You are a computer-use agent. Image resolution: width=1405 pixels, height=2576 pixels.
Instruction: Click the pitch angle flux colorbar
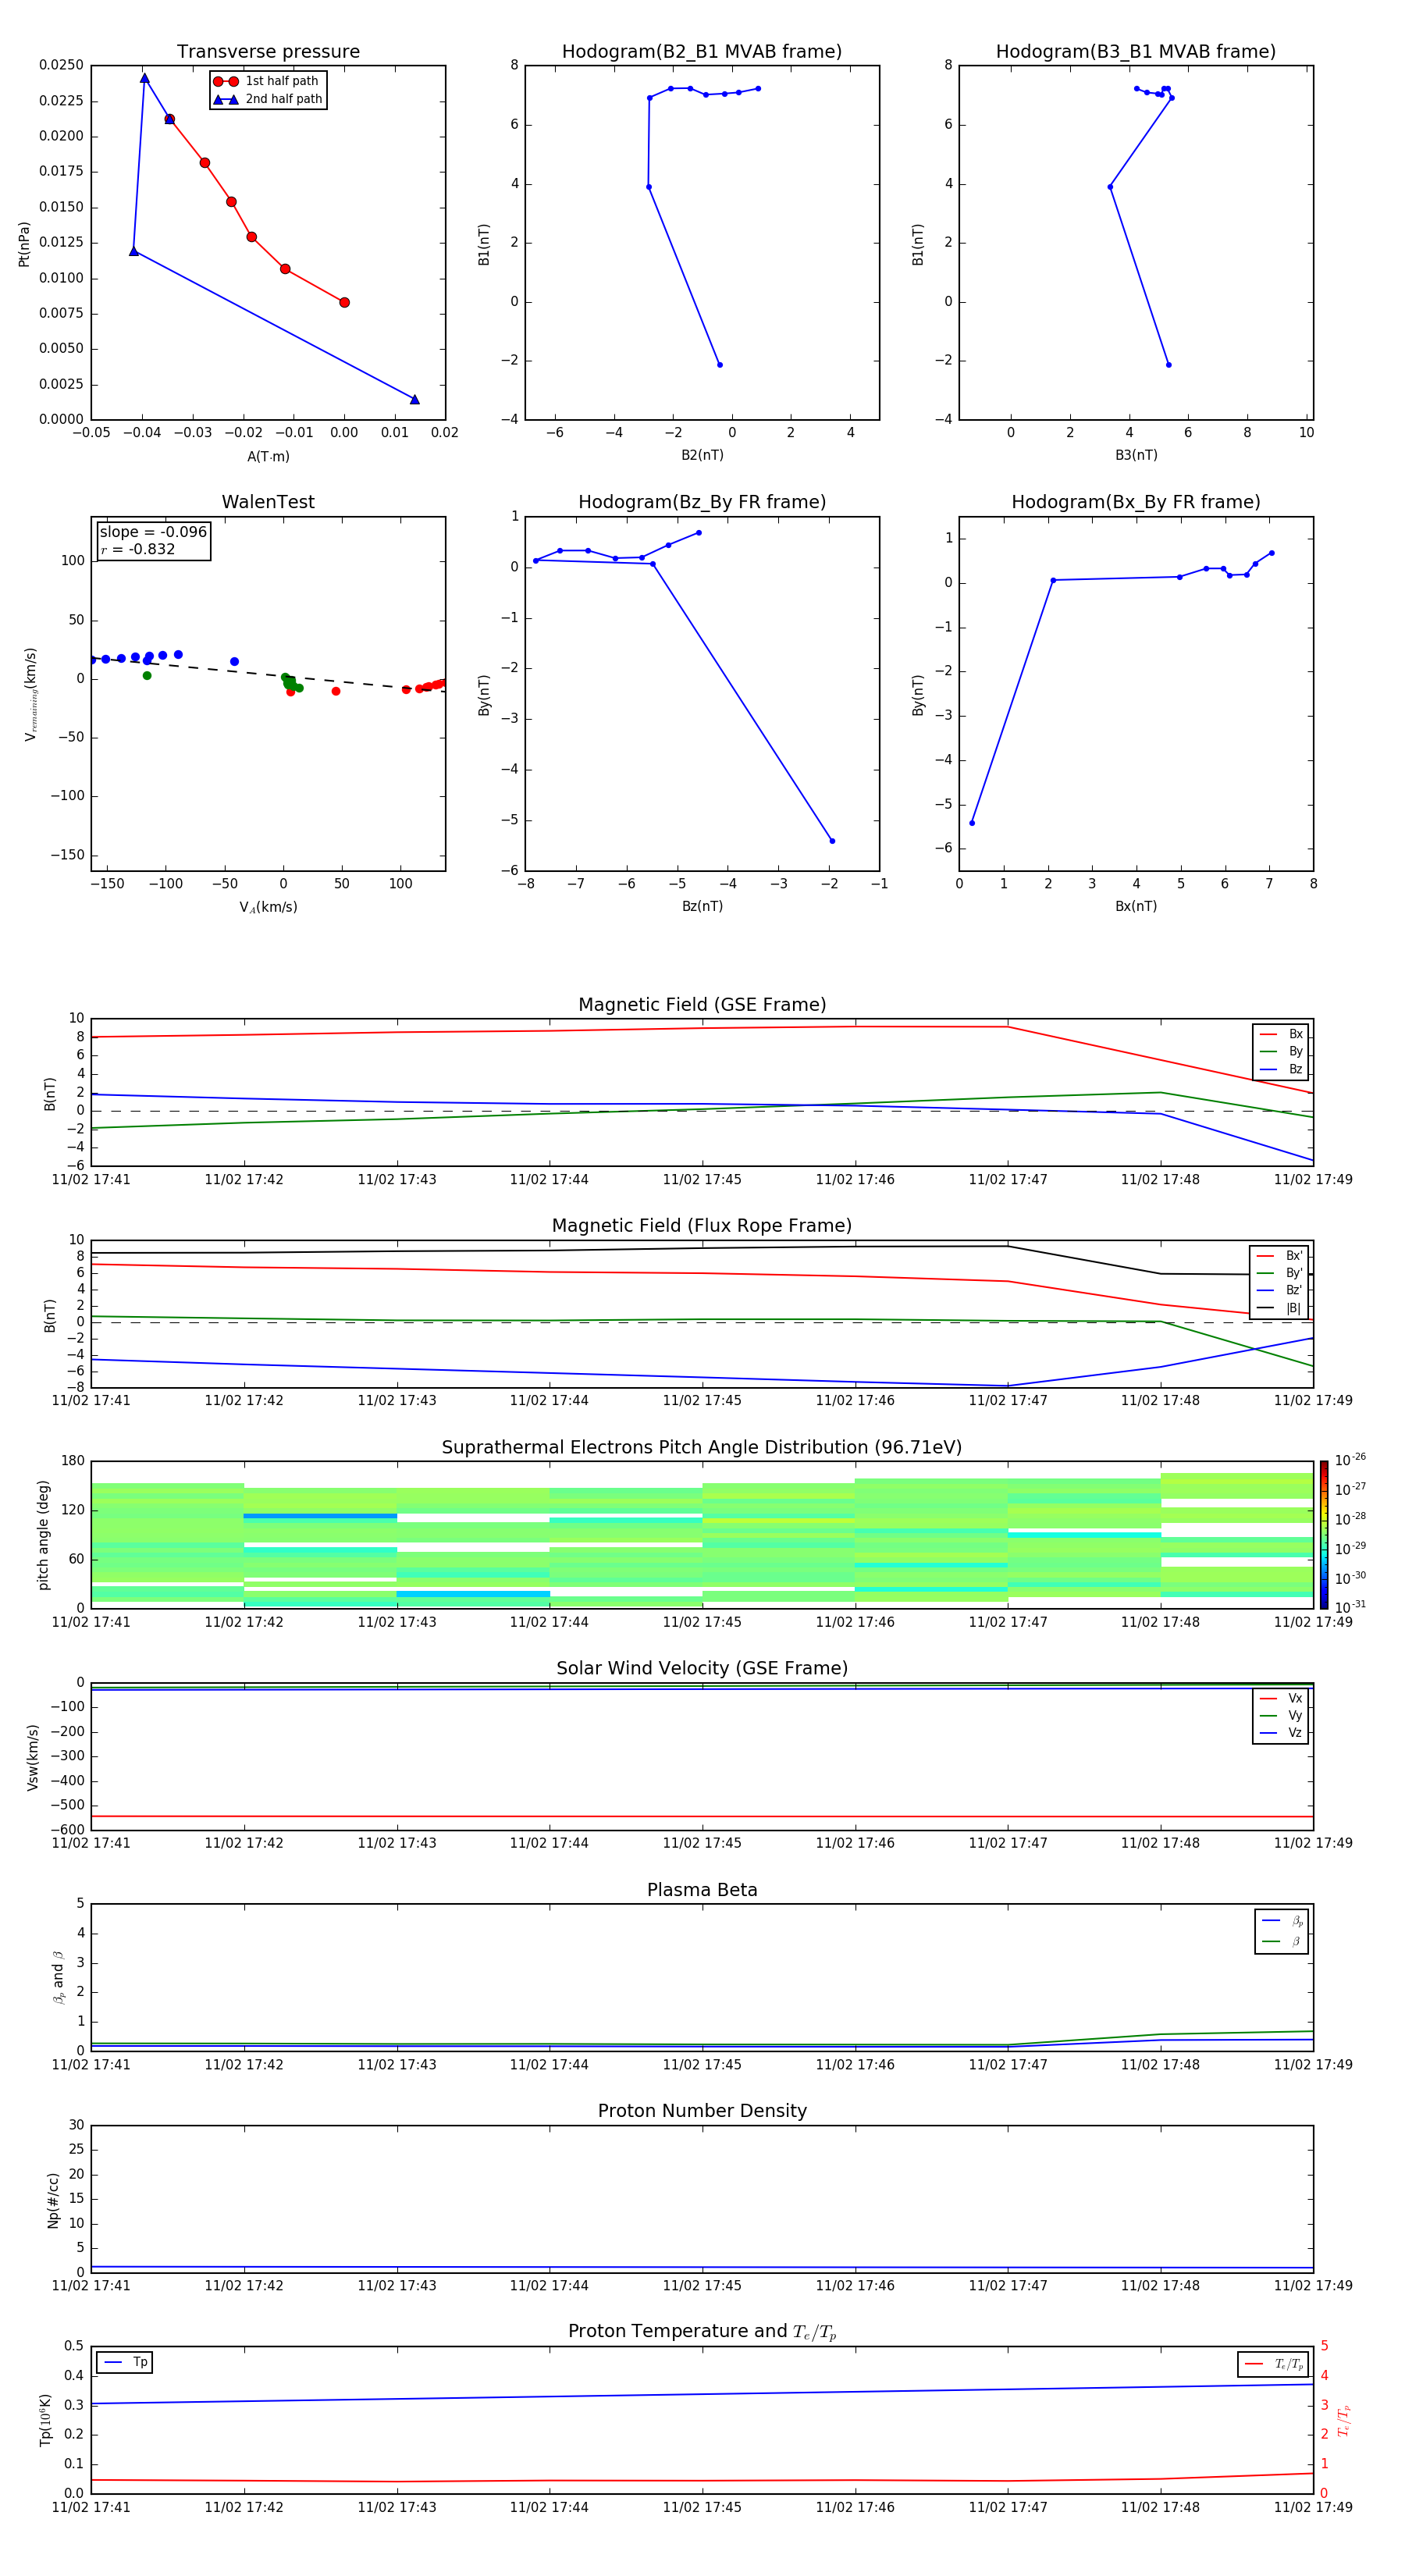pos(1324,1535)
